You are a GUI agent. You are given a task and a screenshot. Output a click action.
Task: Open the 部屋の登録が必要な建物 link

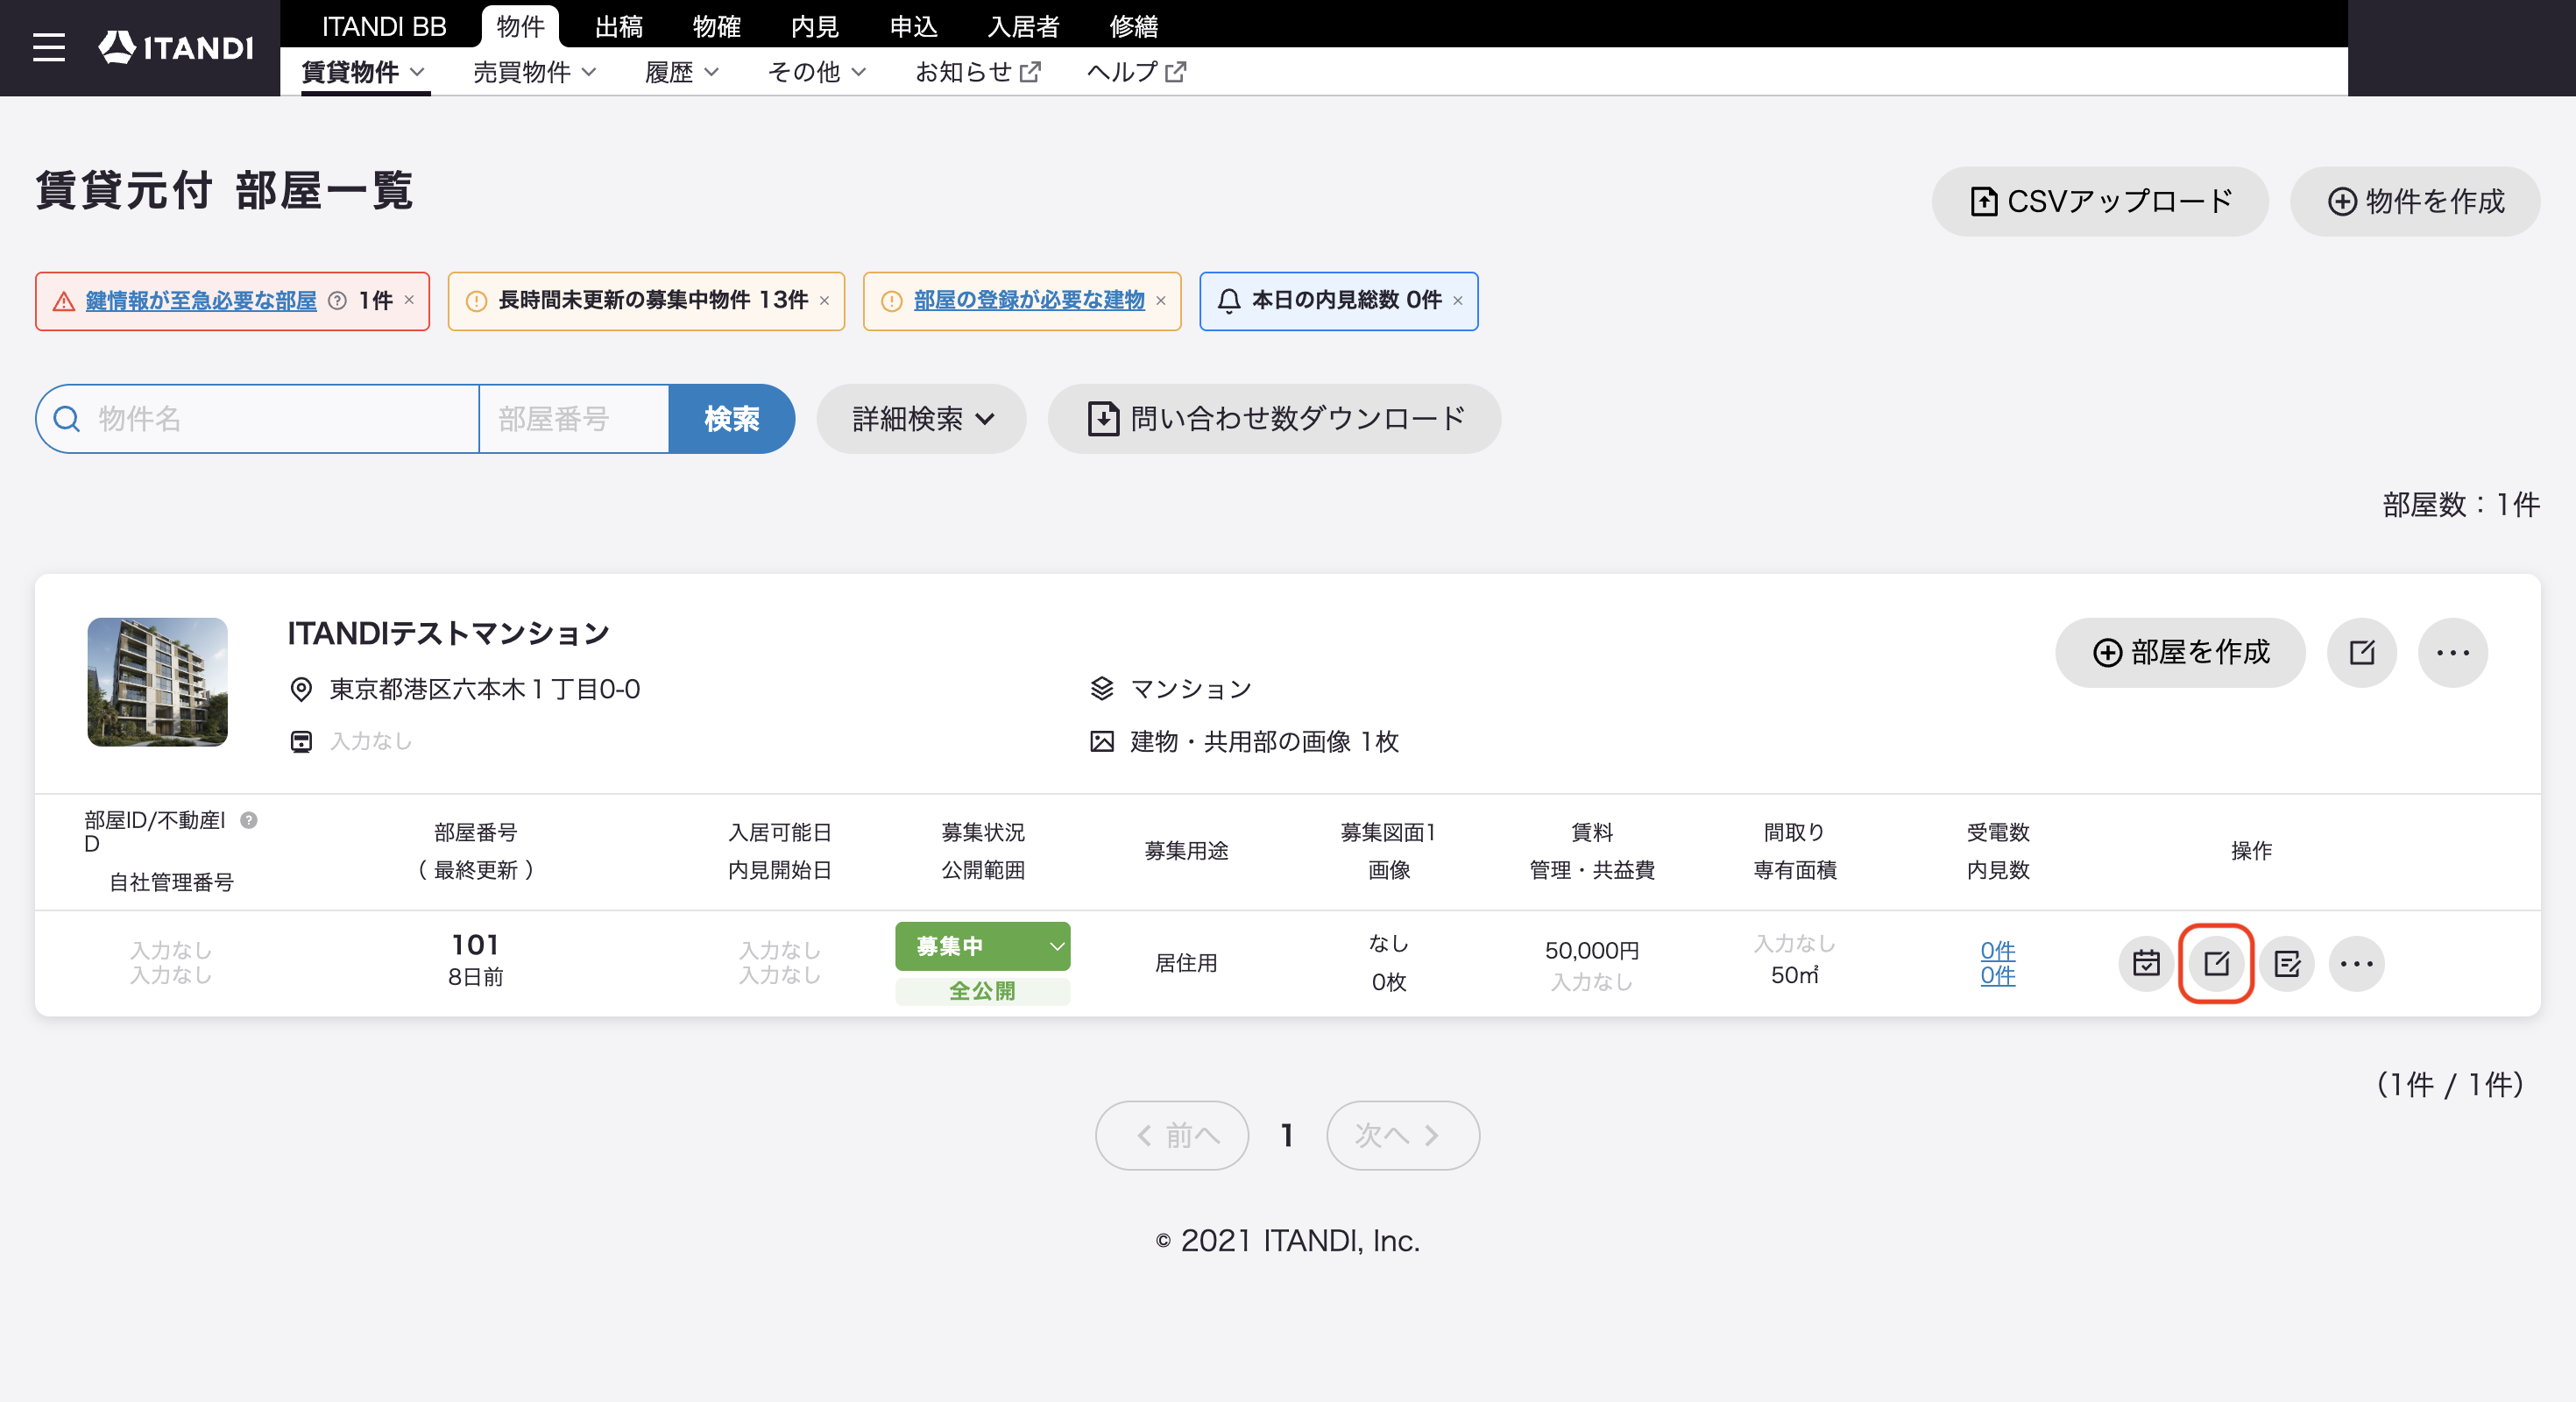pyautogui.click(x=1028, y=300)
